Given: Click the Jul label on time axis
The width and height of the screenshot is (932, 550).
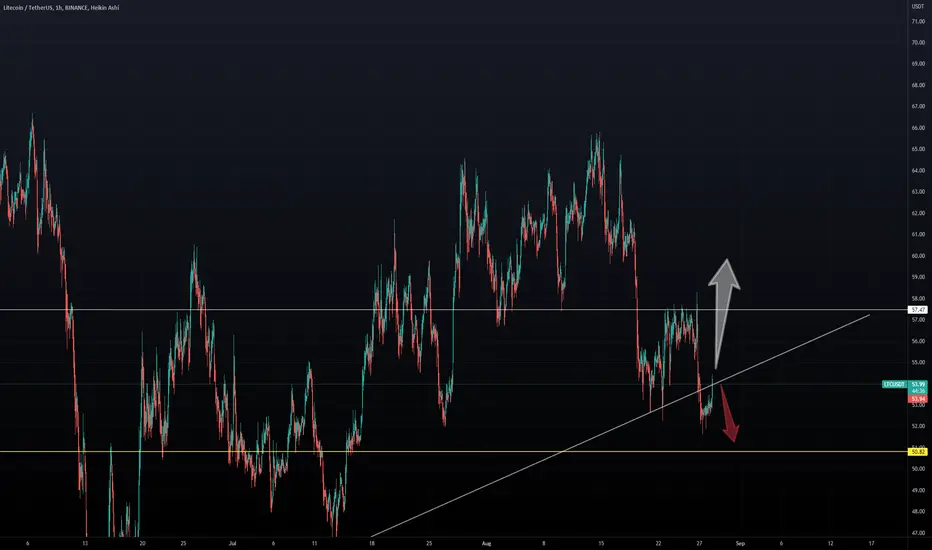Looking at the screenshot, I should click(x=232, y=543).
